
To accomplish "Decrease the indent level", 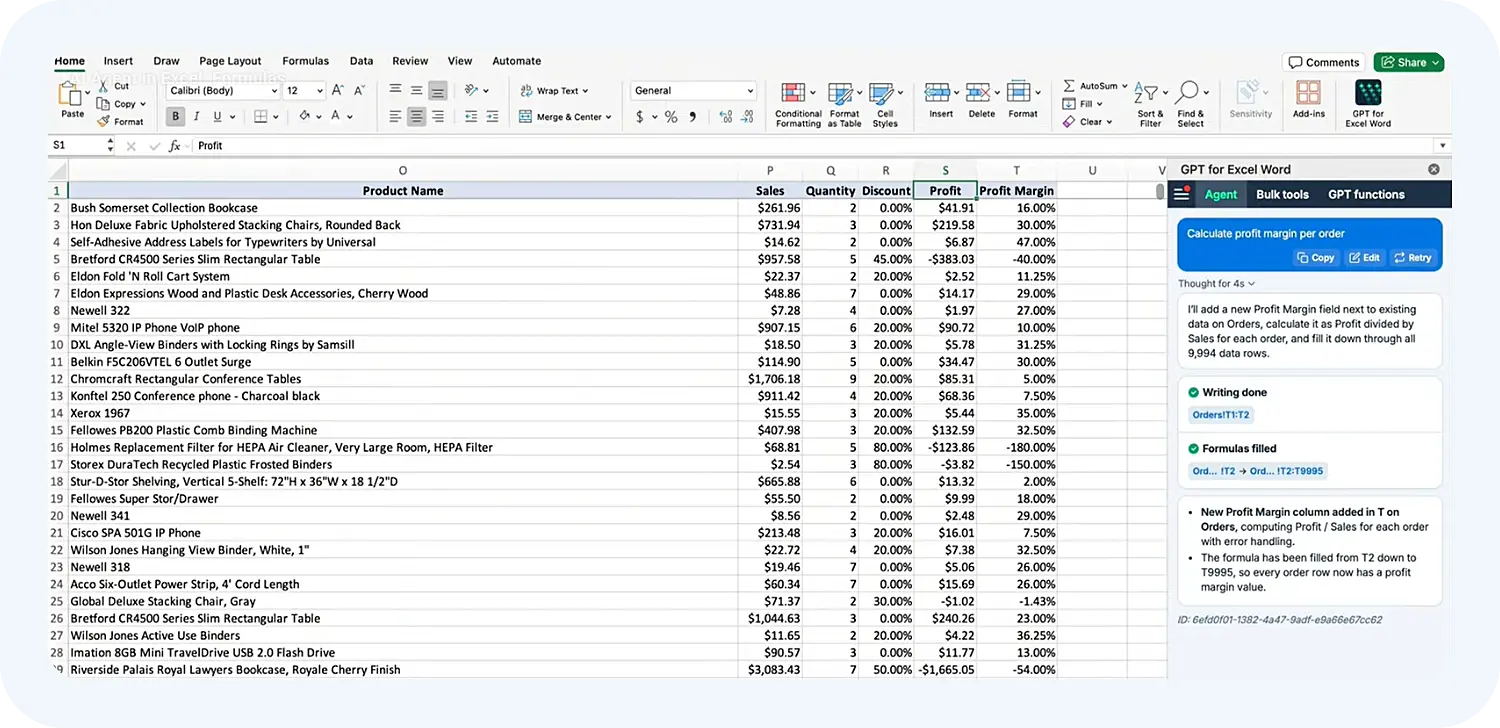I will click(471, 117).
